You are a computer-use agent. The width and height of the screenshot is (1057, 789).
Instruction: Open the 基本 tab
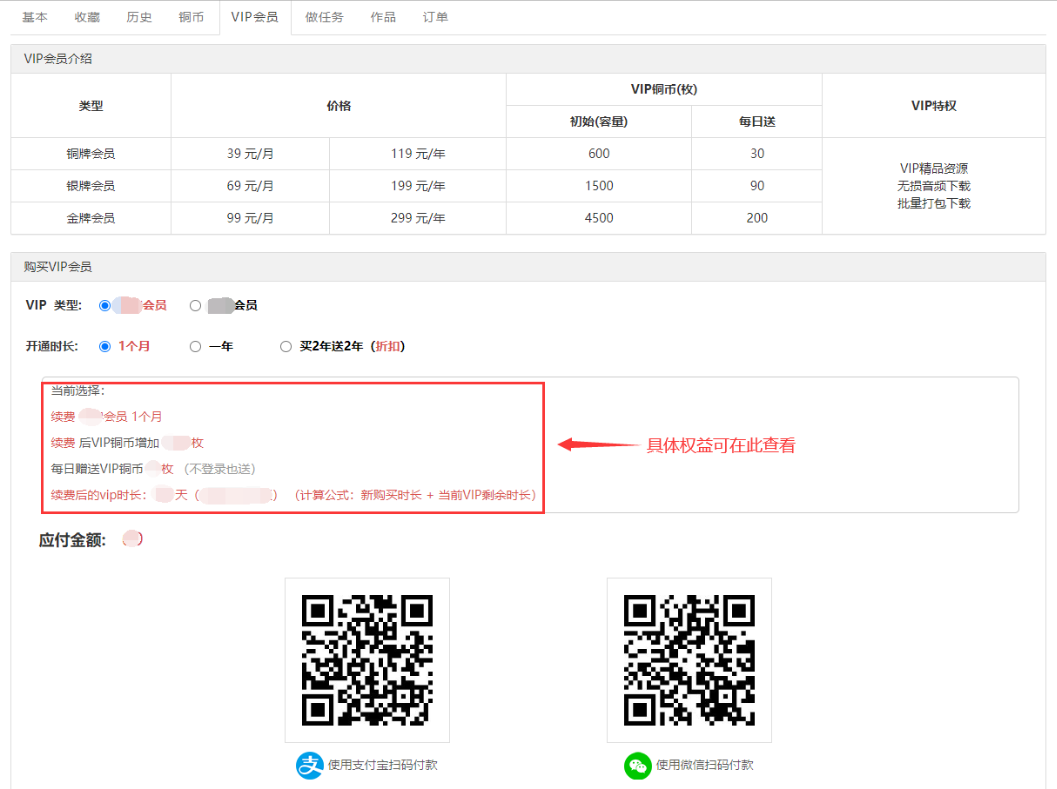click(x=34, y=18)
